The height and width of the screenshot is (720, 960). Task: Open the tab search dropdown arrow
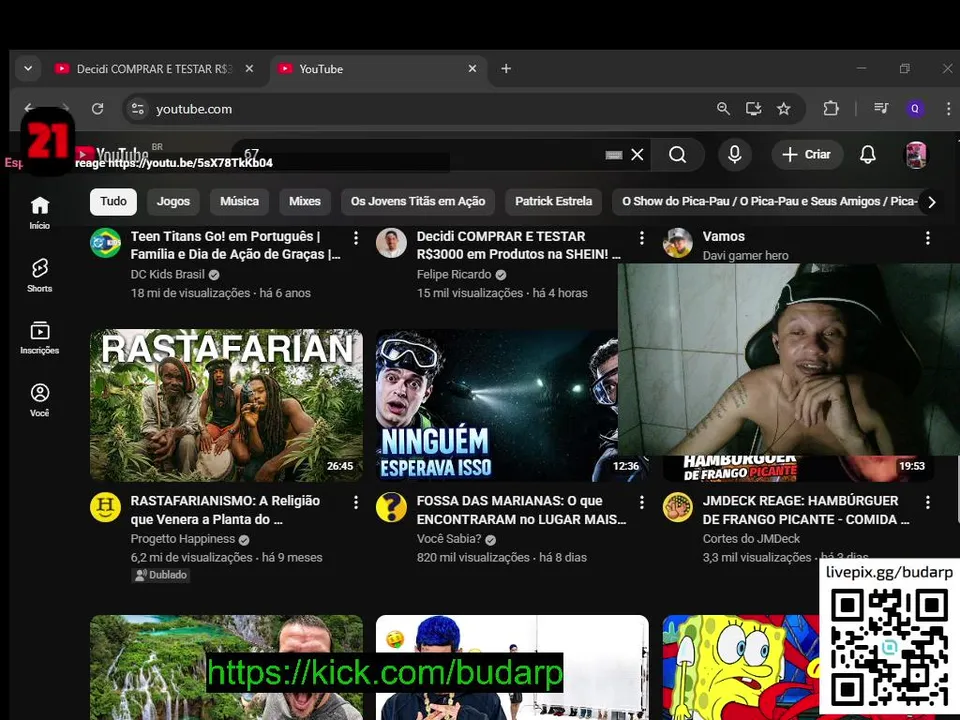click(x=28, y=69)
